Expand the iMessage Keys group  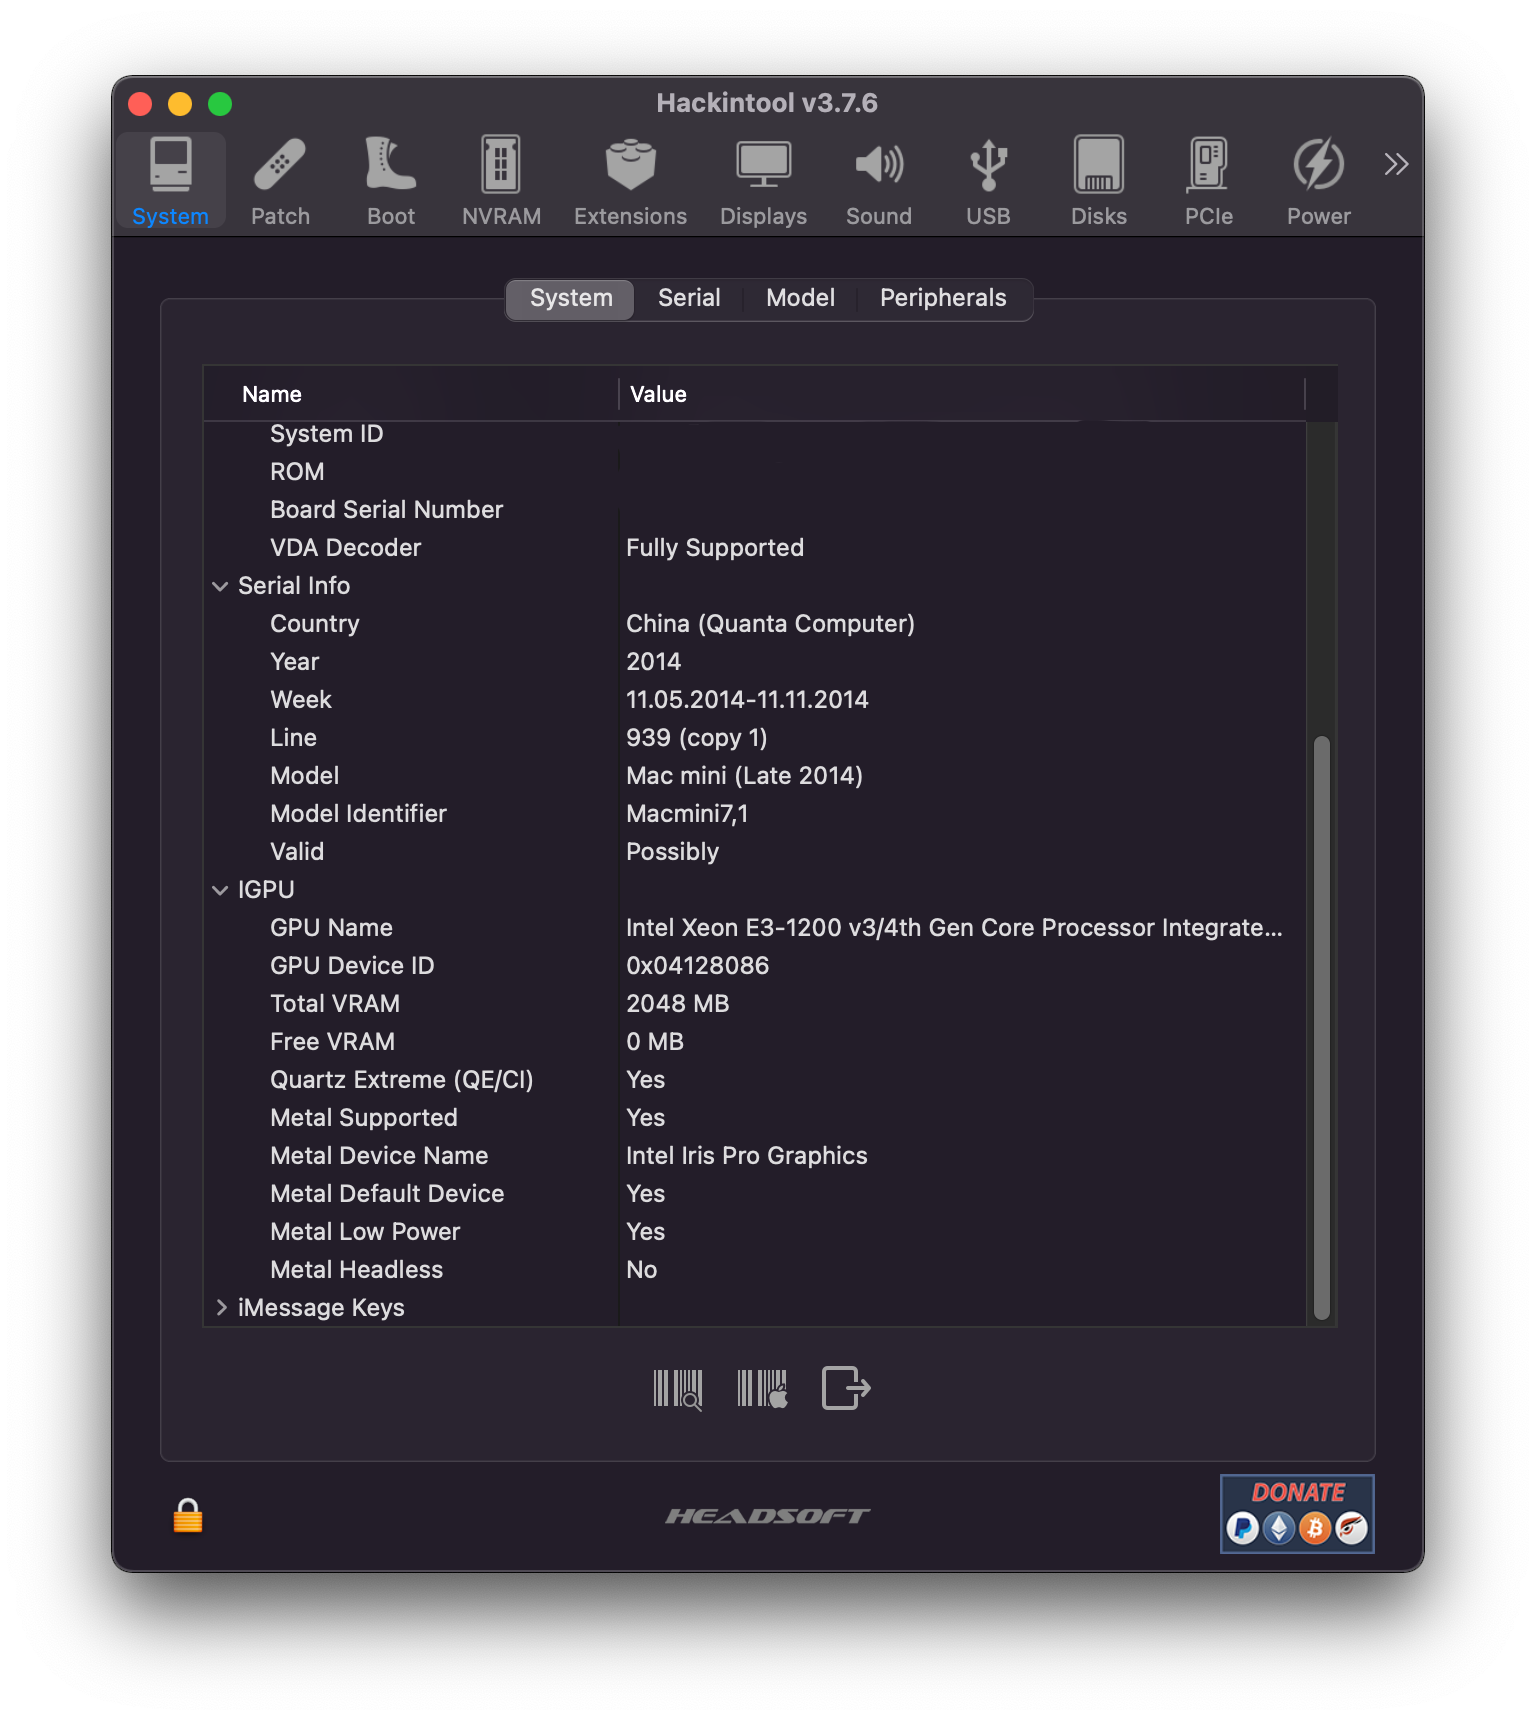coord(221,1308)
